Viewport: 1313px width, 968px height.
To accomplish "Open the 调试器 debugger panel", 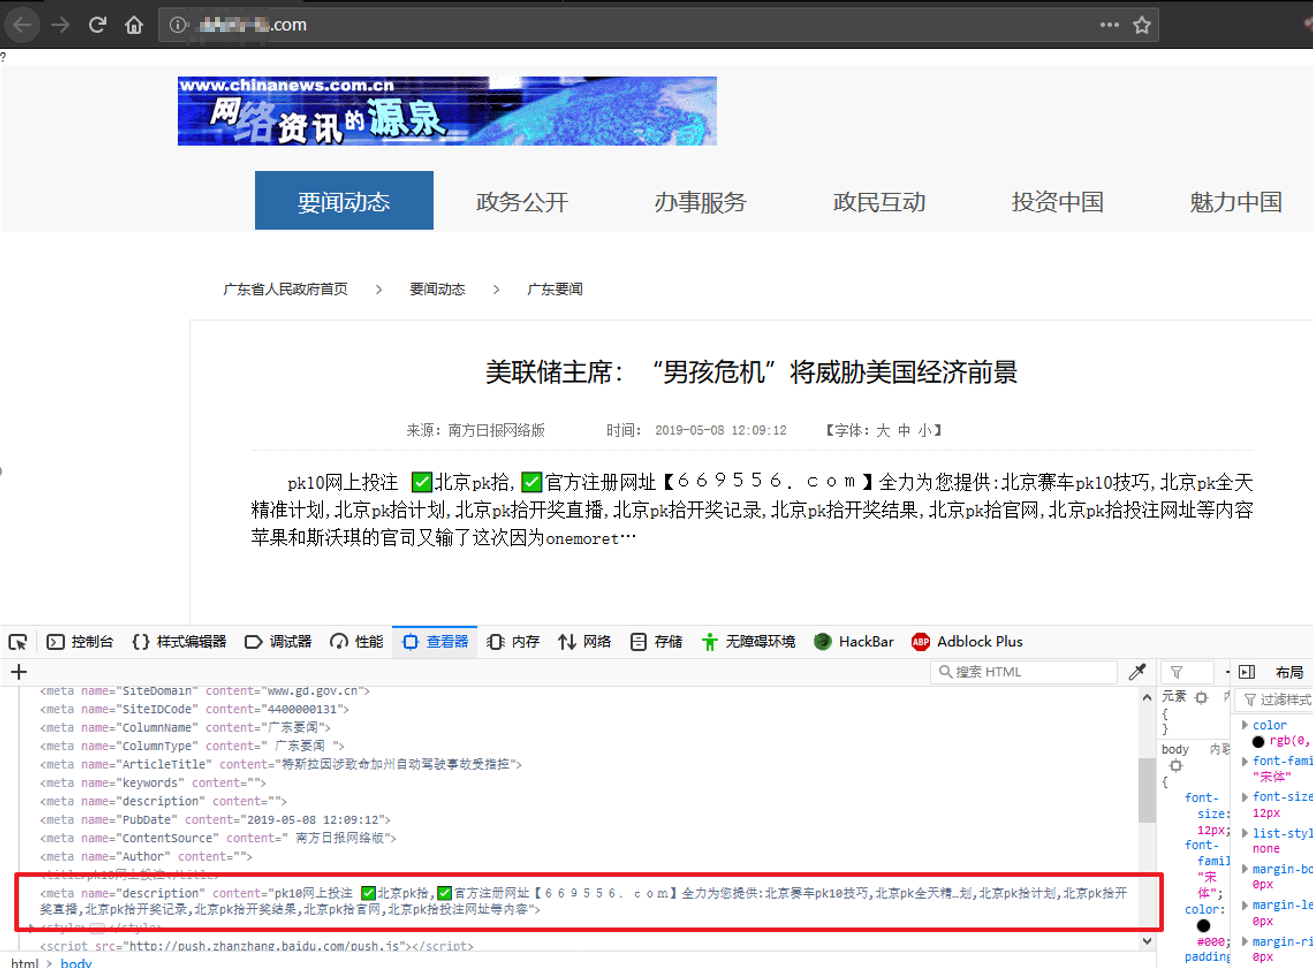I will 279,642.
